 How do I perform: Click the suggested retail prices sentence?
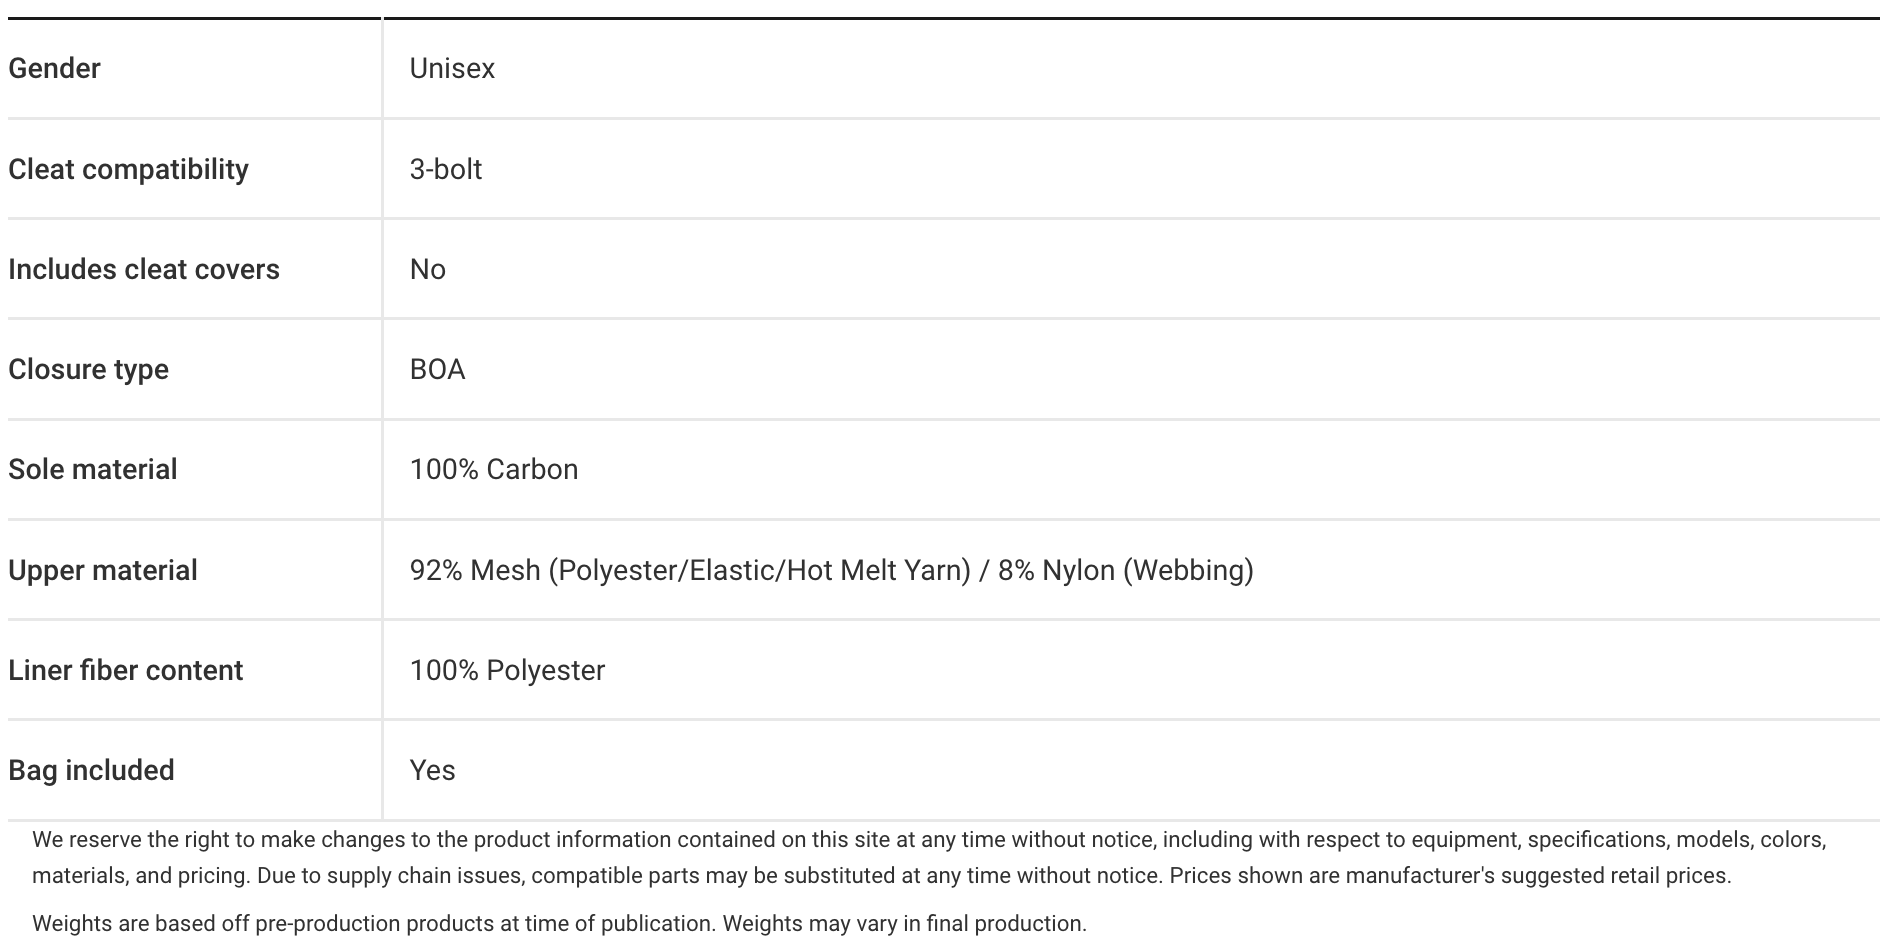1450,876
